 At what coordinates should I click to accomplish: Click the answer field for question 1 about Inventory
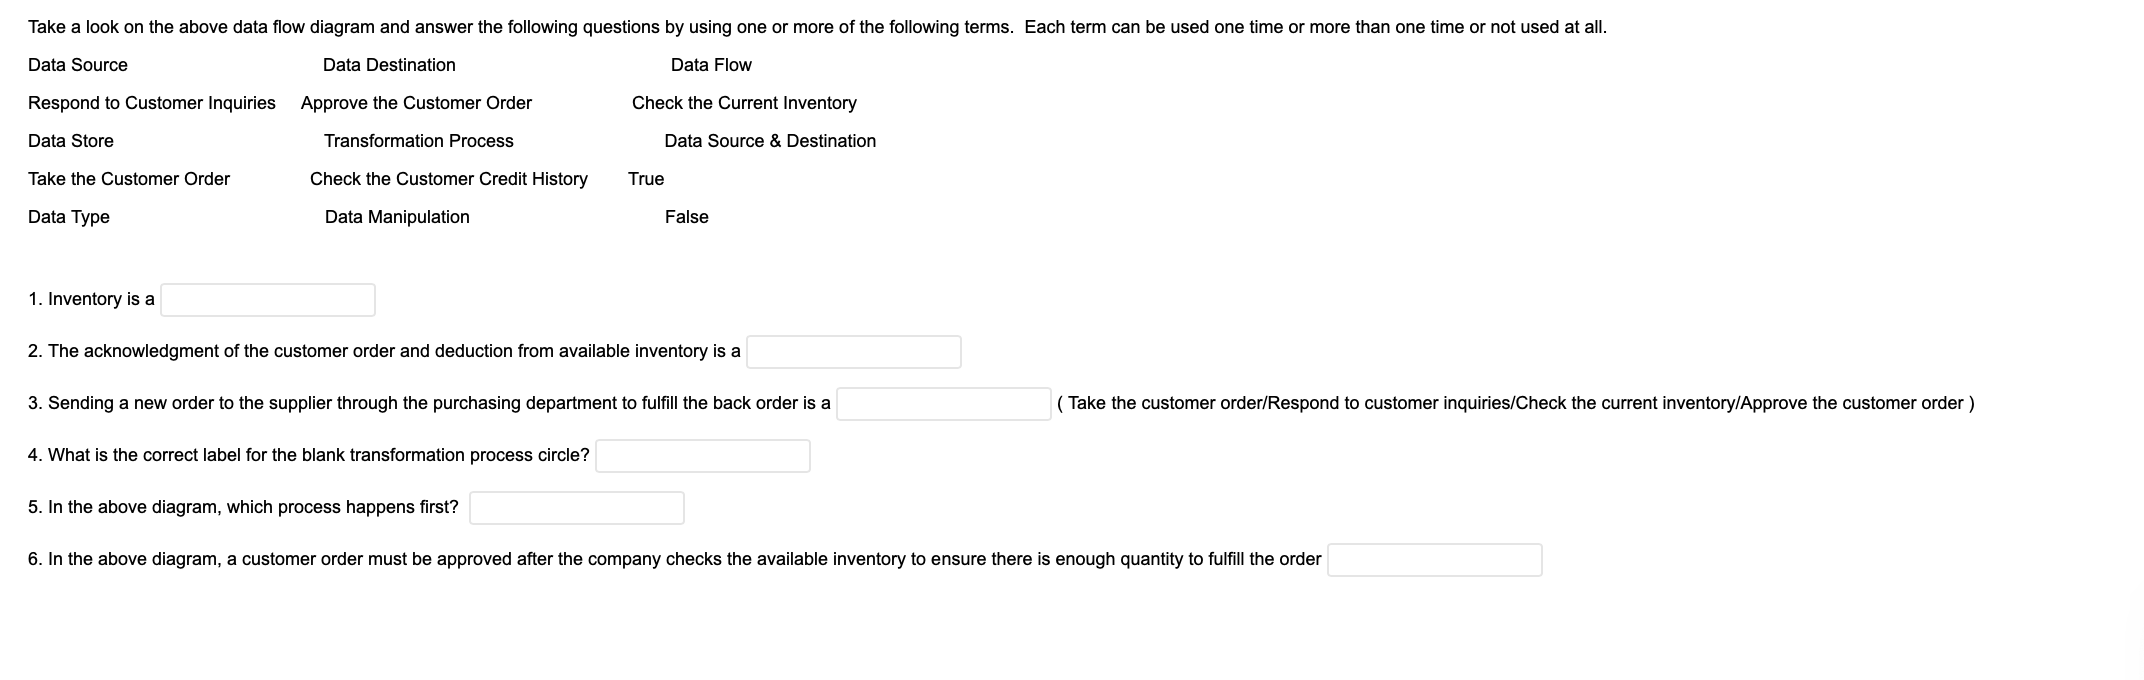point(266,299)
